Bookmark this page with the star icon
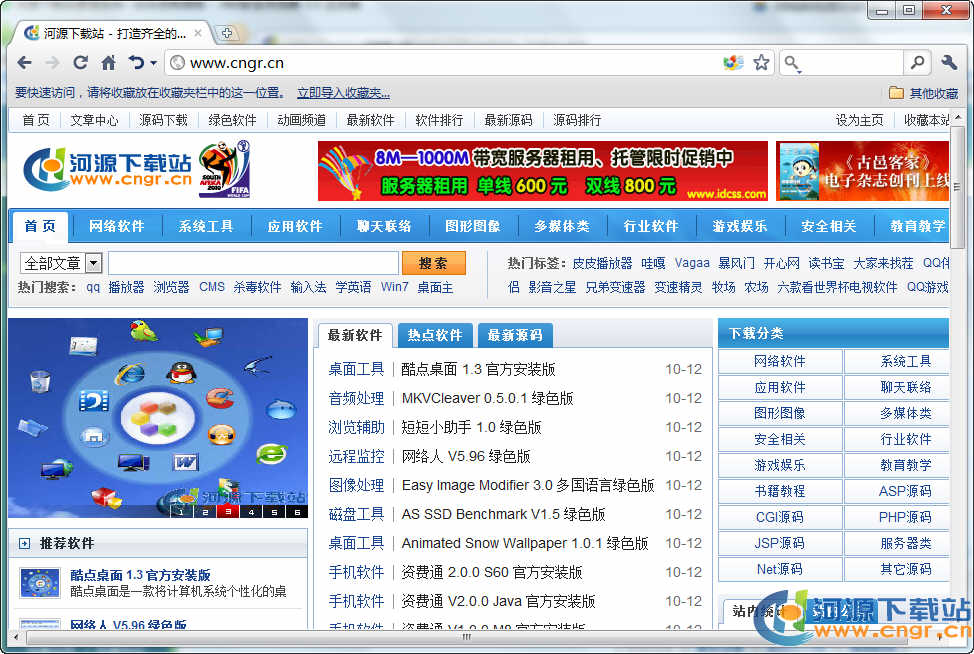Screen dimensions: 974x654 [x=761, y=63]
